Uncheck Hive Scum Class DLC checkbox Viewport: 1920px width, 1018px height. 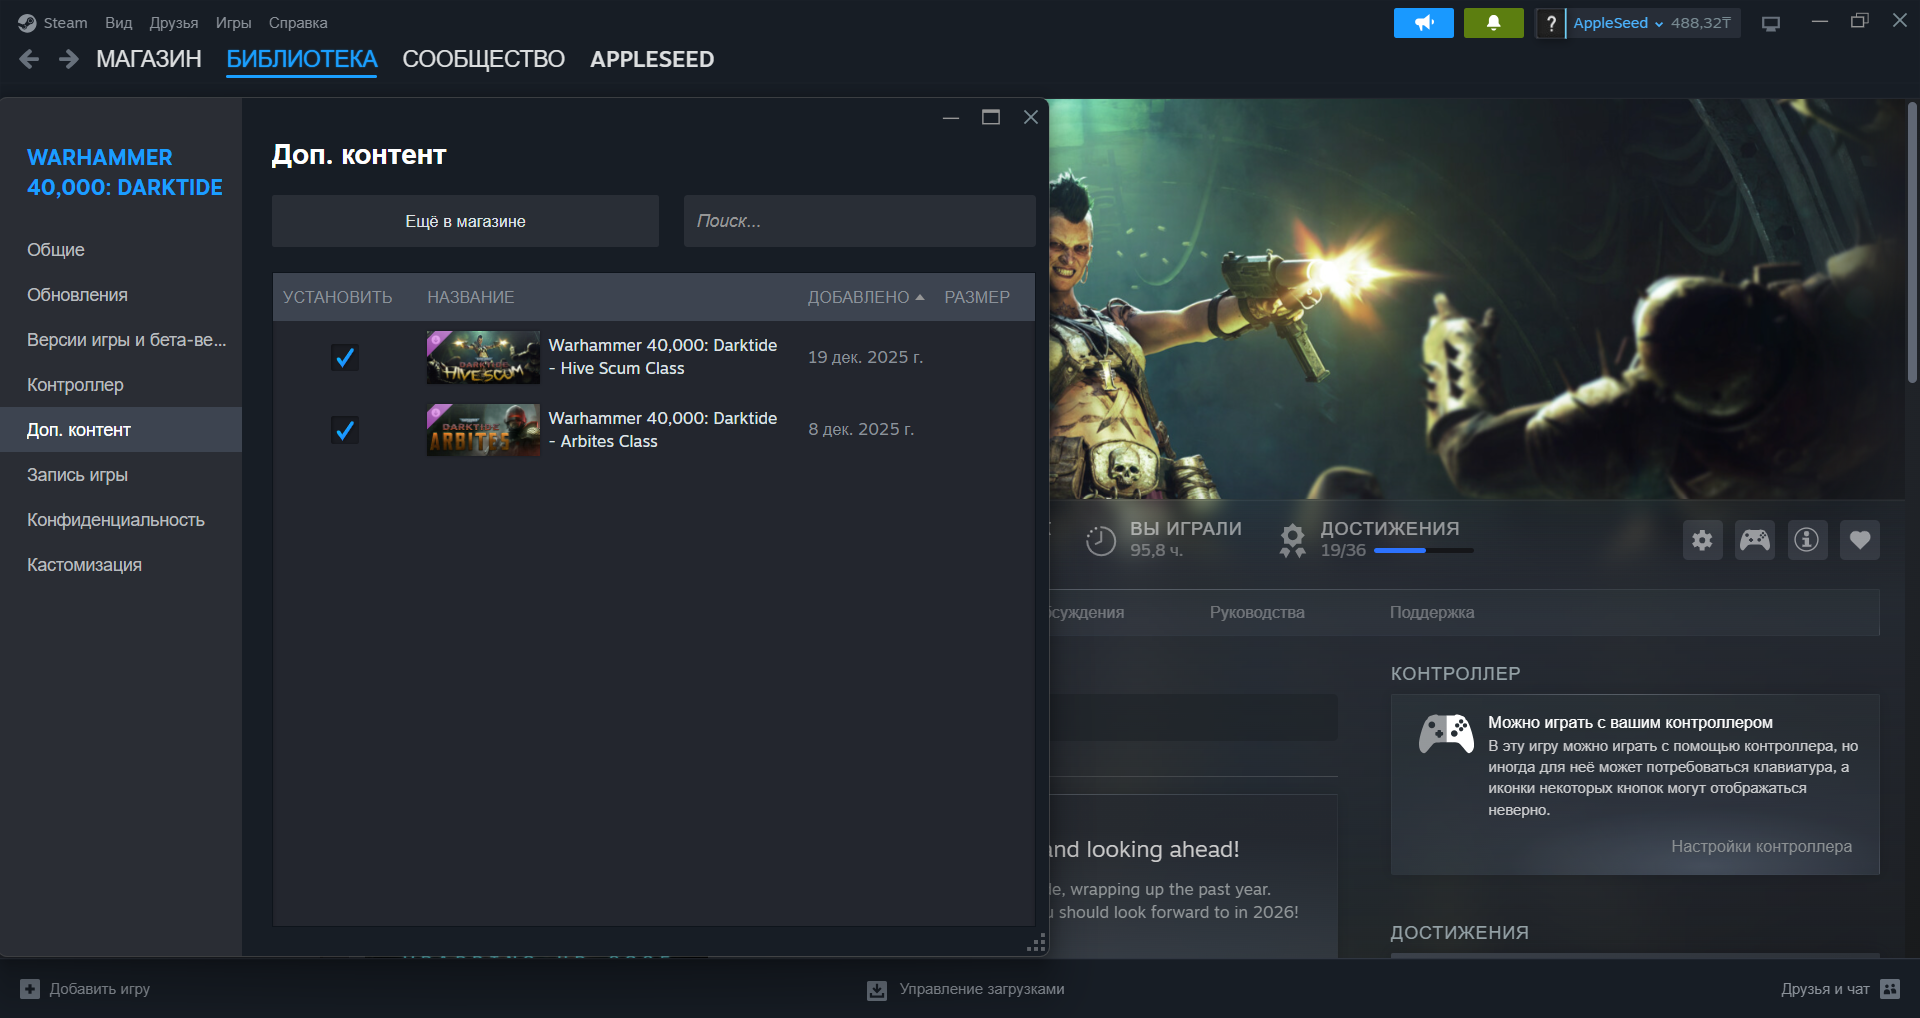[344, 357]
